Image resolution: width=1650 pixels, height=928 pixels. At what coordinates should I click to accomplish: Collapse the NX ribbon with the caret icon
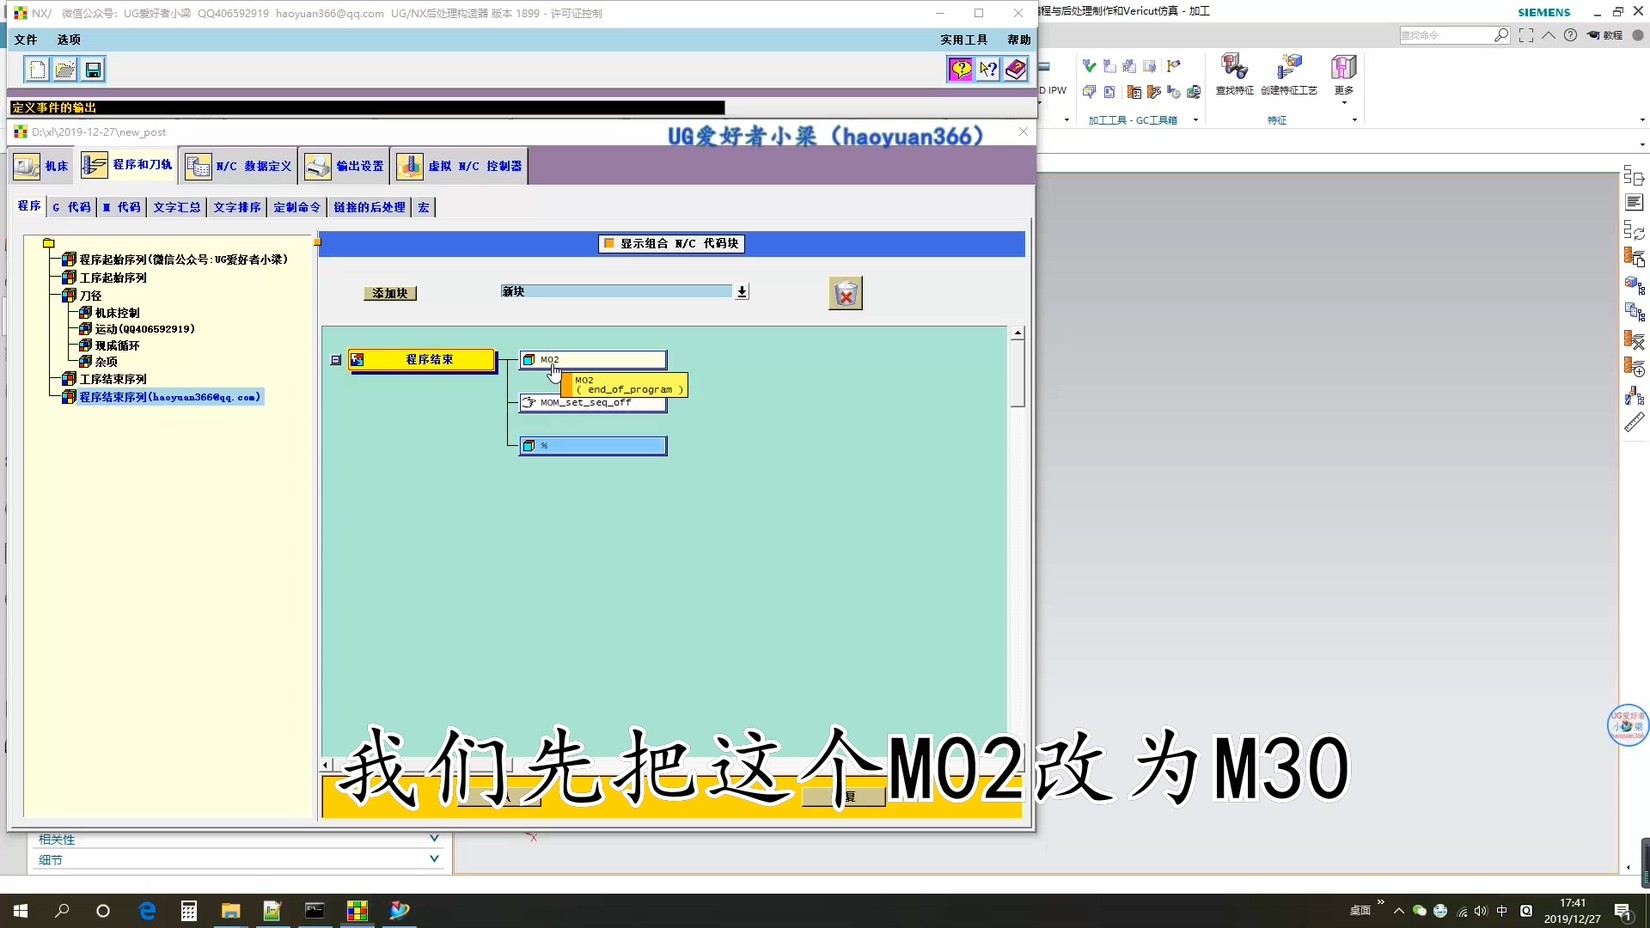[x=1548, y=35]
